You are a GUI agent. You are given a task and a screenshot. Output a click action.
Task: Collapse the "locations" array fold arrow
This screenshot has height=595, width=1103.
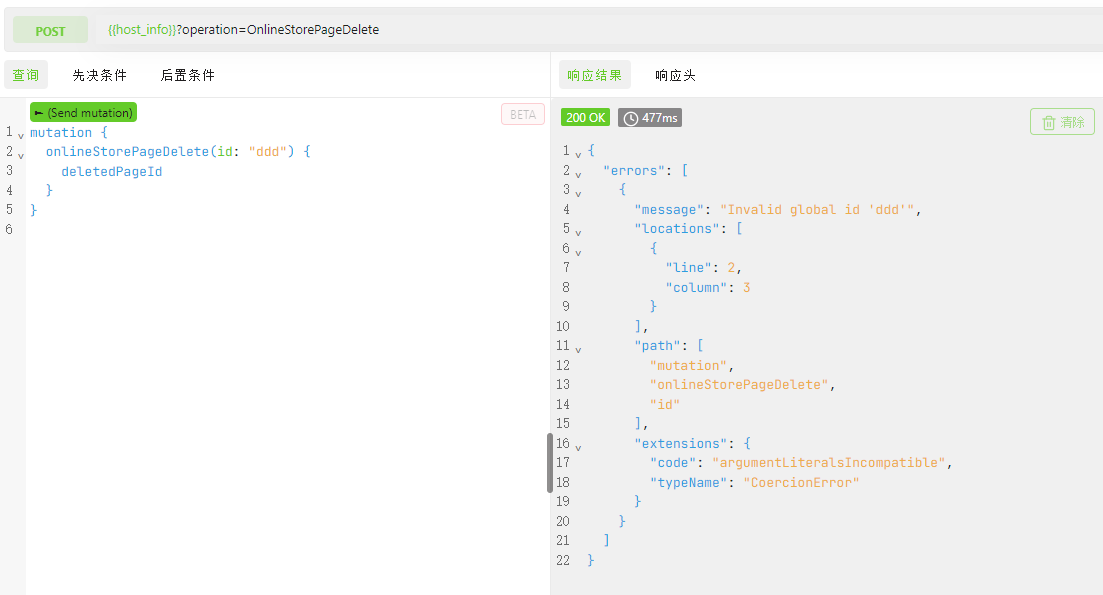coord(577,232)
